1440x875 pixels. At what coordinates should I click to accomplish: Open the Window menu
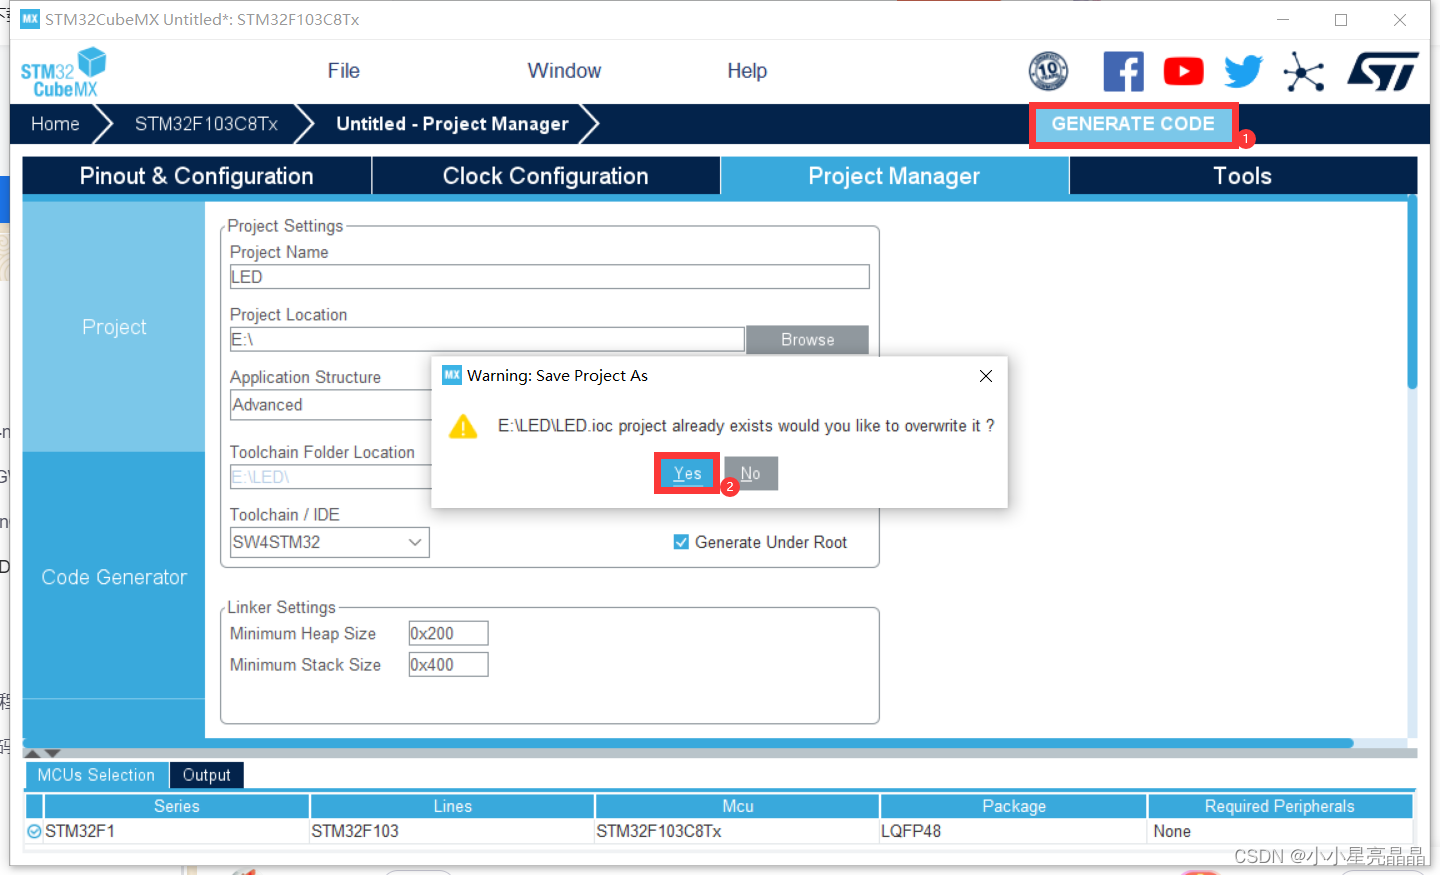tap(564, 71)
